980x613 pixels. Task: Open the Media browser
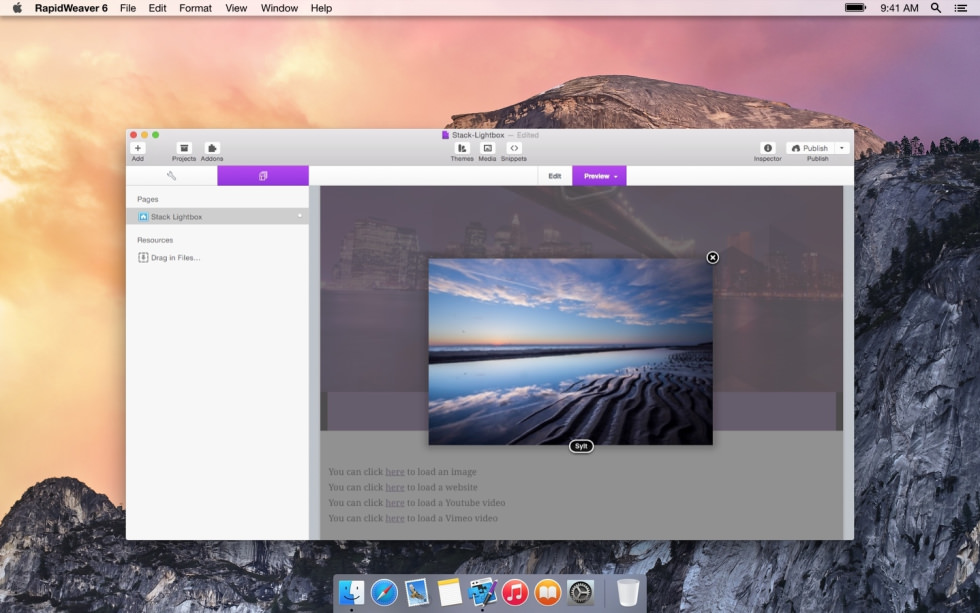(x=488, y=148)
